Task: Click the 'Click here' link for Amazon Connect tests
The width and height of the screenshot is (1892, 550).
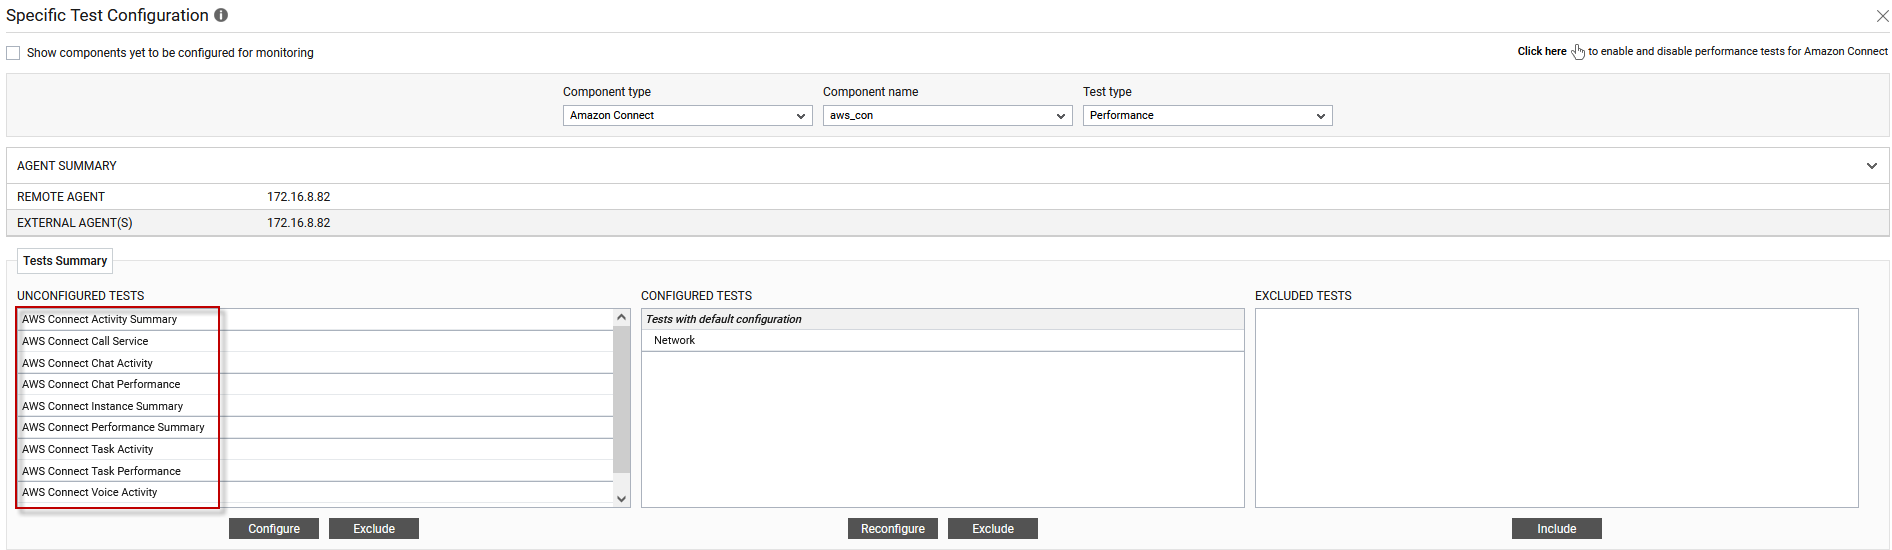Action: click(x=1542, y=51)
